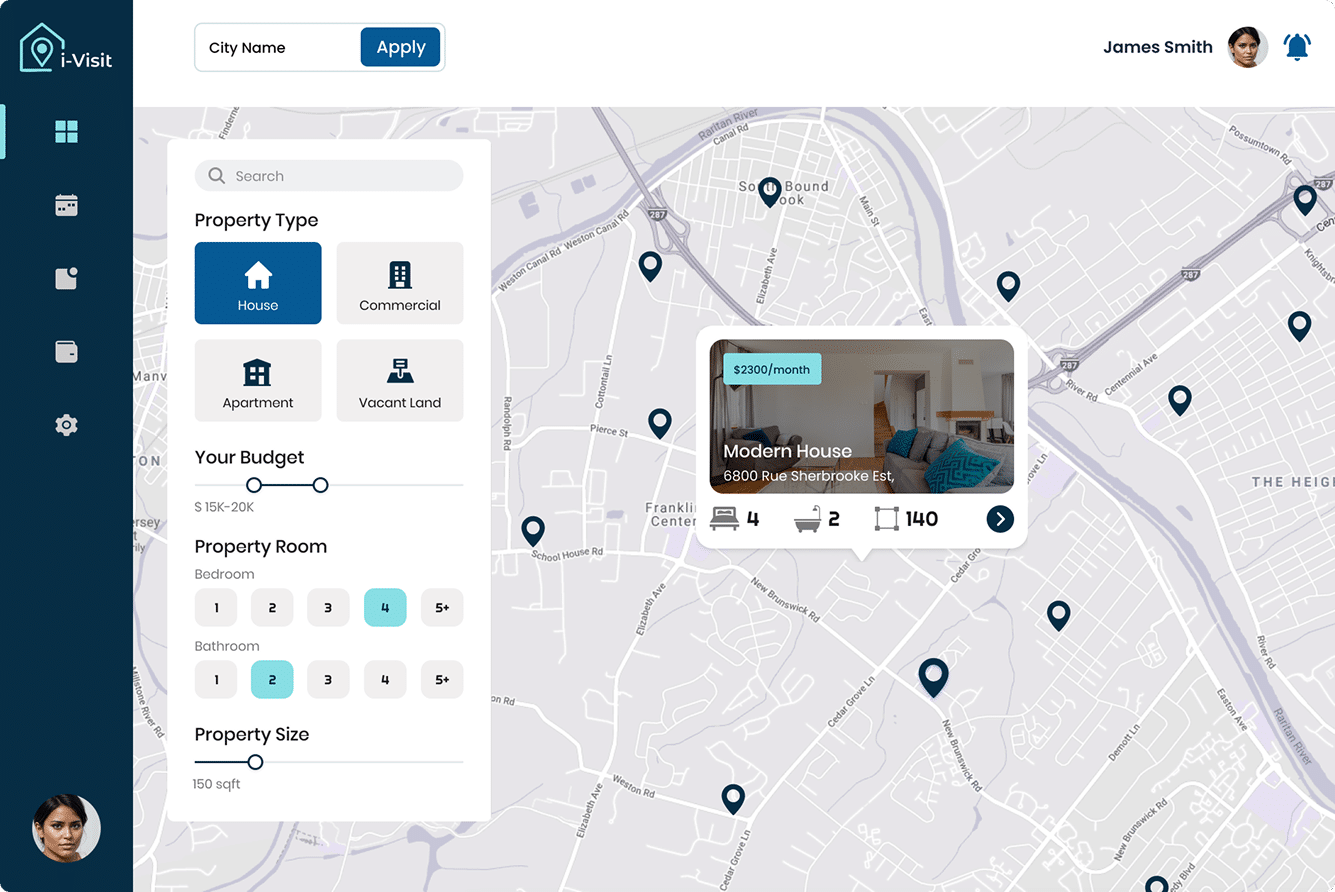Click the map pin directly below the Cedar Grove label
1335x892 pixels.
point(1058,615)
